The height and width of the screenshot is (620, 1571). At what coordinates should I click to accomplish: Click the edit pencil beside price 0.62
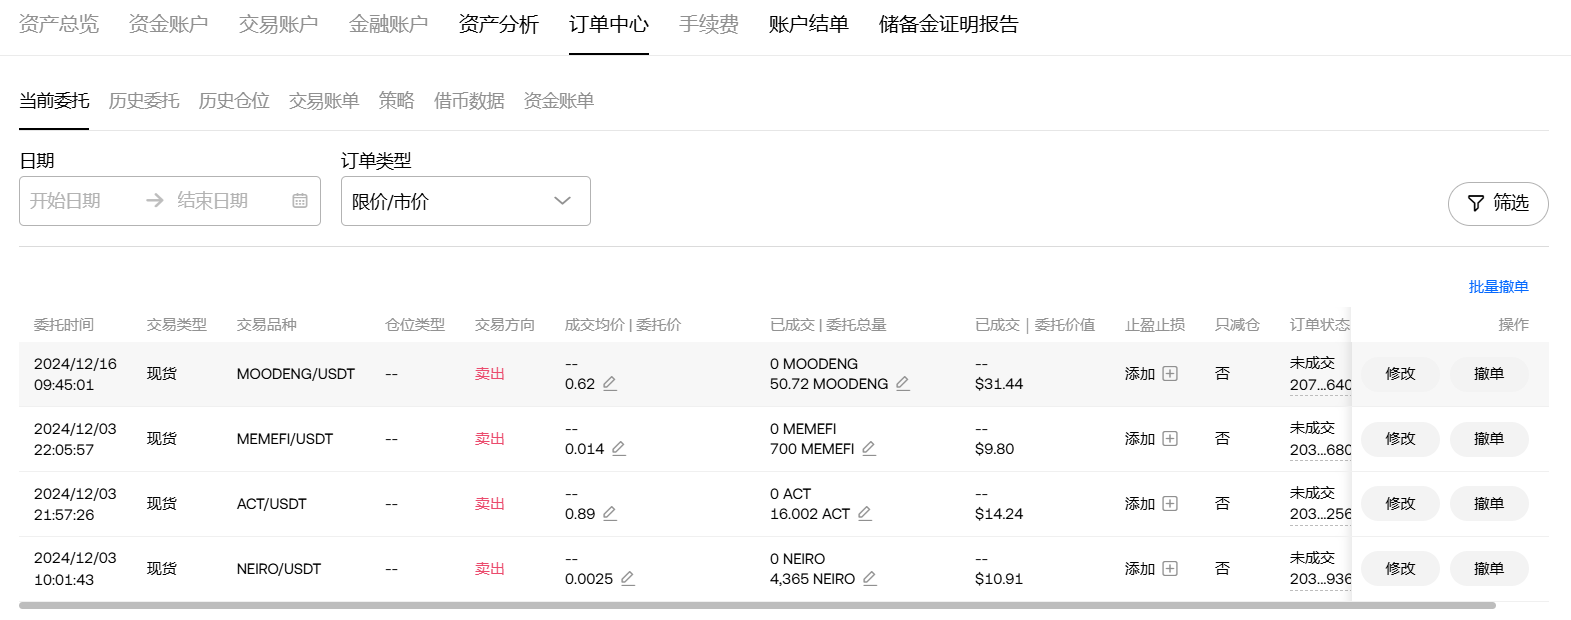[610, 384]
